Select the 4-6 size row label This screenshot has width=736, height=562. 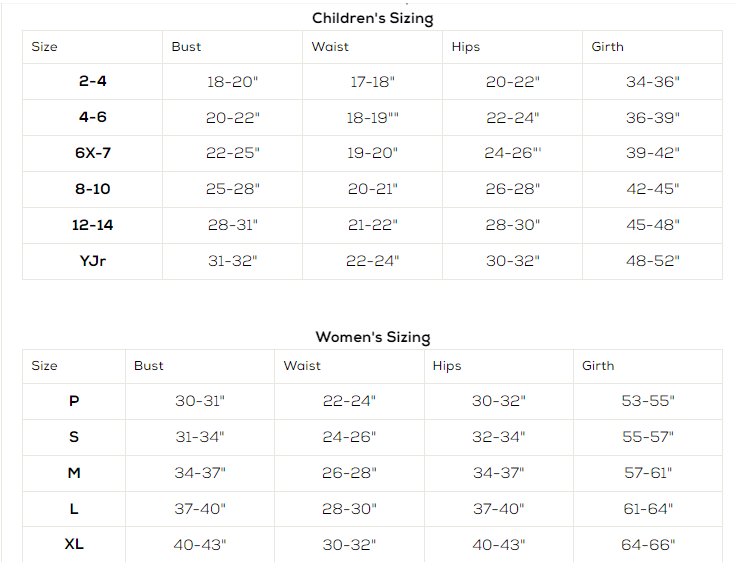tap(92, 117)
